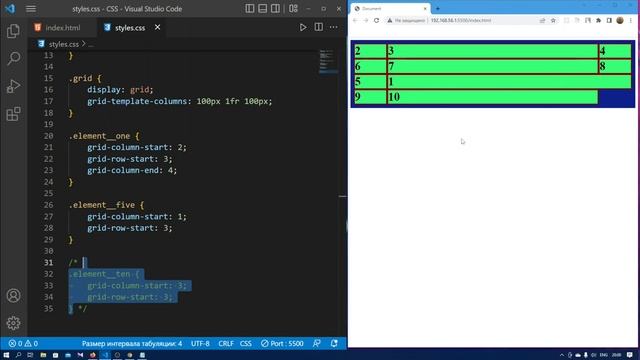Split the editor to the right
The width and height of the screenshot is (640, 360).
coord(319,27)
